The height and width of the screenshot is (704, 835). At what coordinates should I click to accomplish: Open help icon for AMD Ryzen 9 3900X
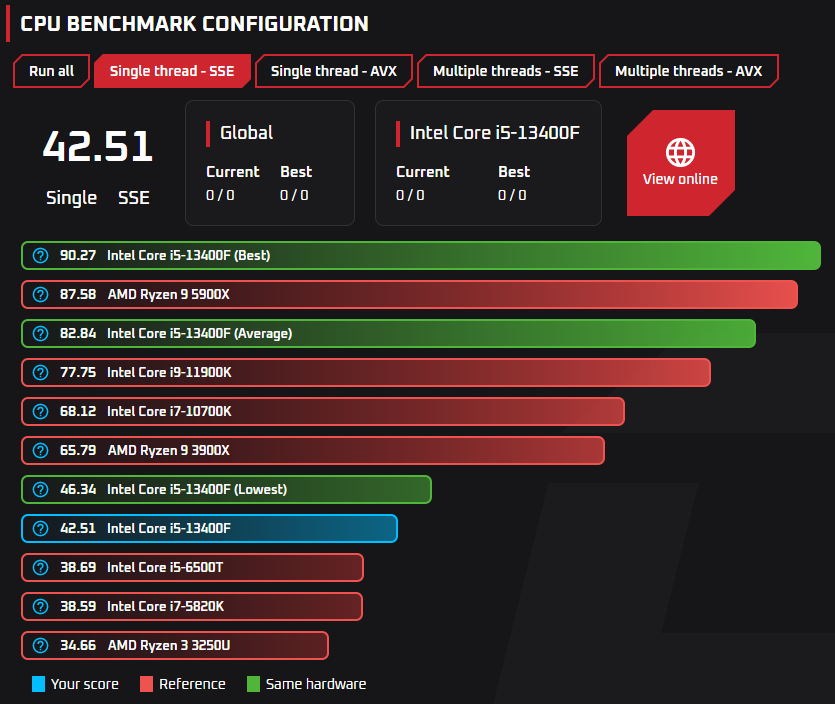[x=40, y=451]
